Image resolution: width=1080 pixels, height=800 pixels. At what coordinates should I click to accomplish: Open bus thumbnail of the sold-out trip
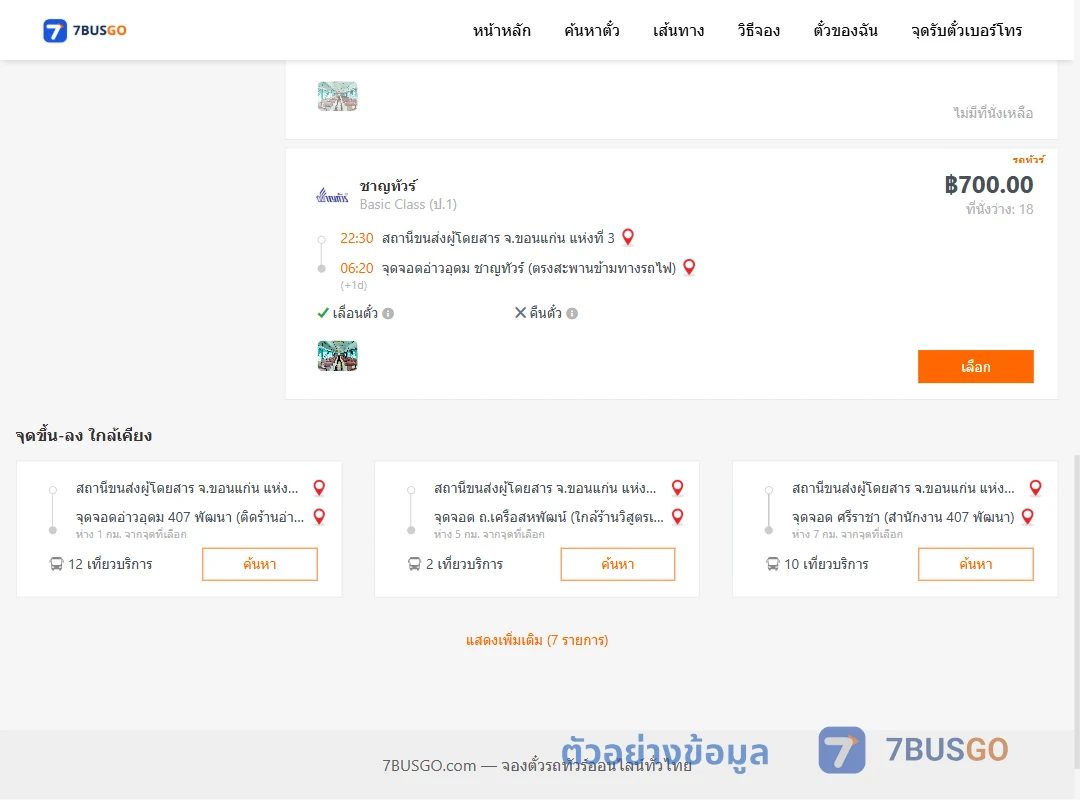(x=338, y=96)
